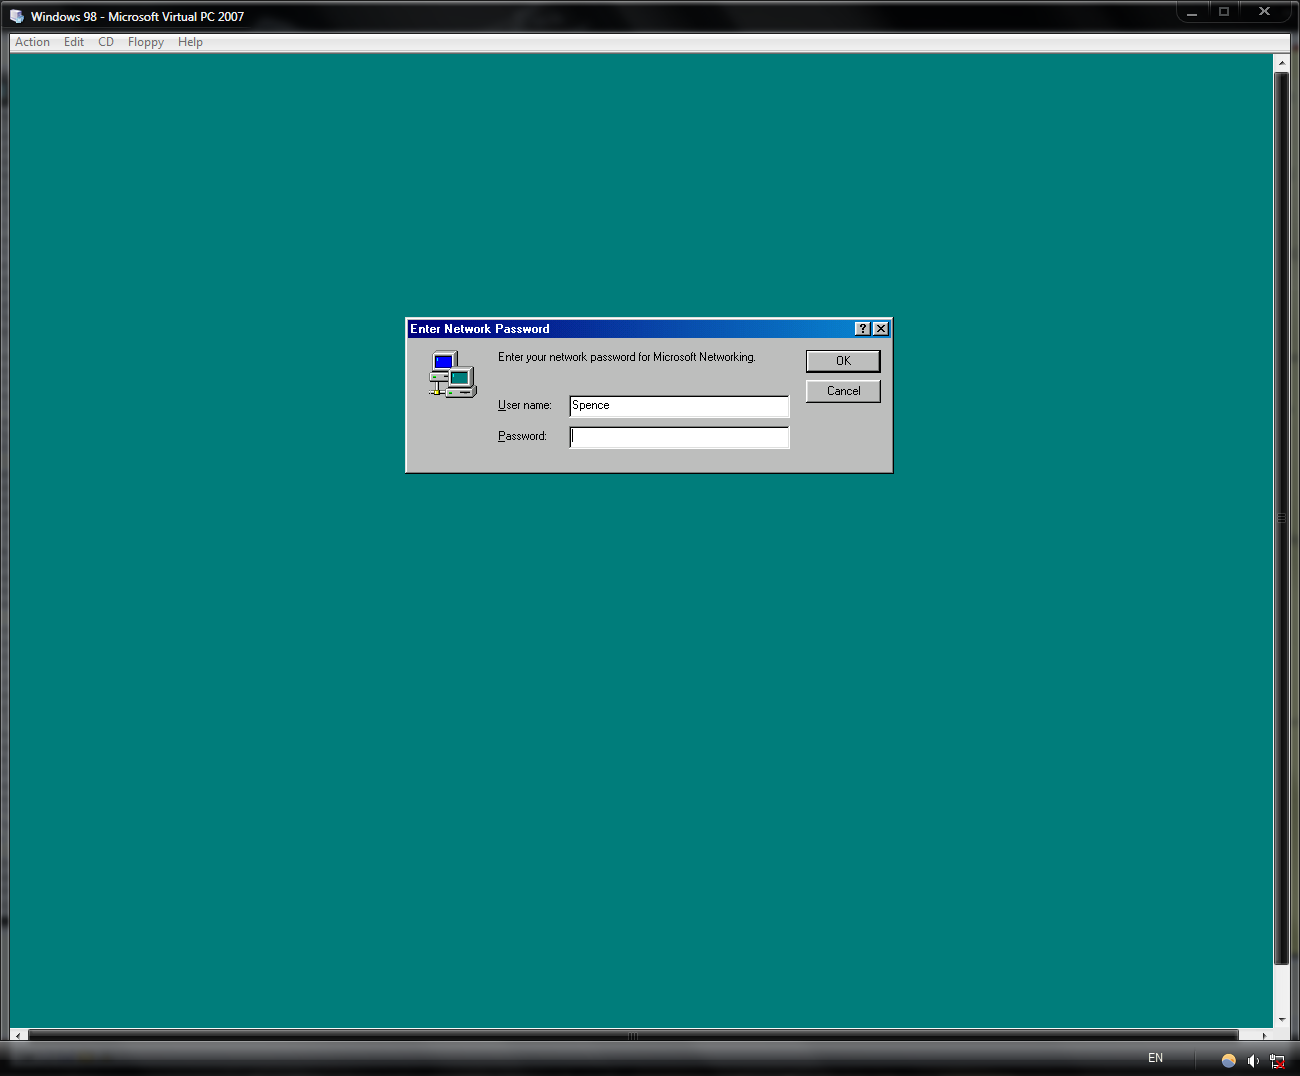Screen dimensions: 1300x1076
Task: Click the "Enter Network Password" dialog title
Action: [x=480, y=329]
